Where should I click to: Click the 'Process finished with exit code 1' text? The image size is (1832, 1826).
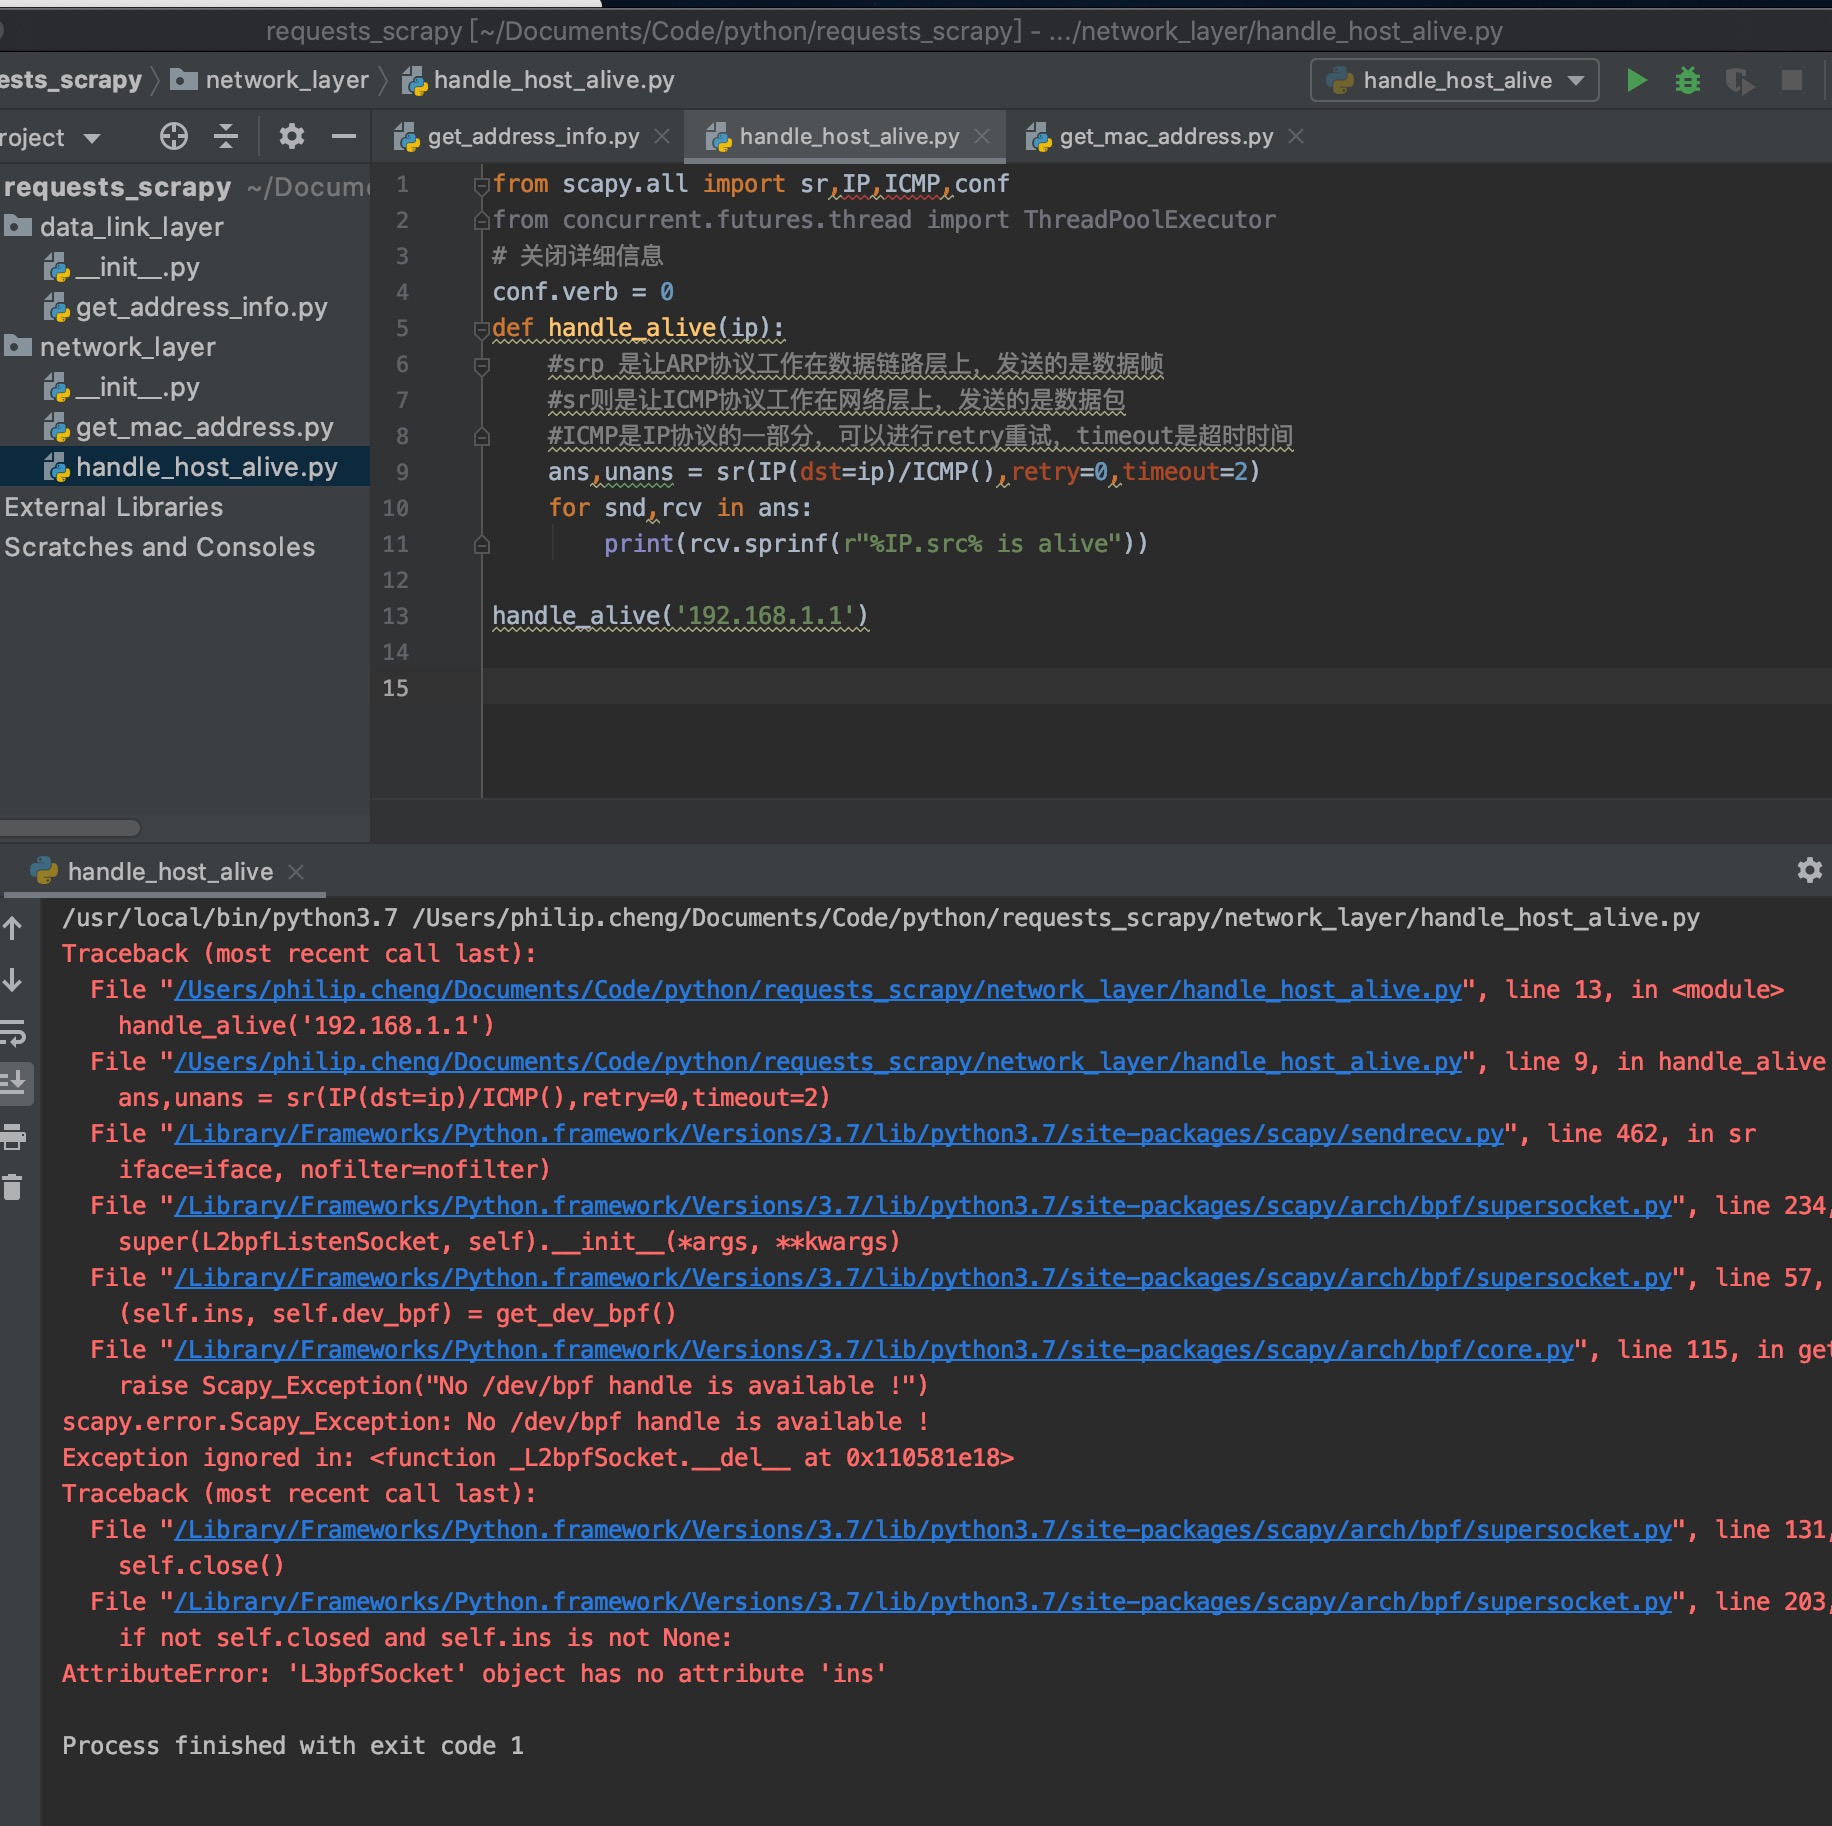click(293, 1746)
